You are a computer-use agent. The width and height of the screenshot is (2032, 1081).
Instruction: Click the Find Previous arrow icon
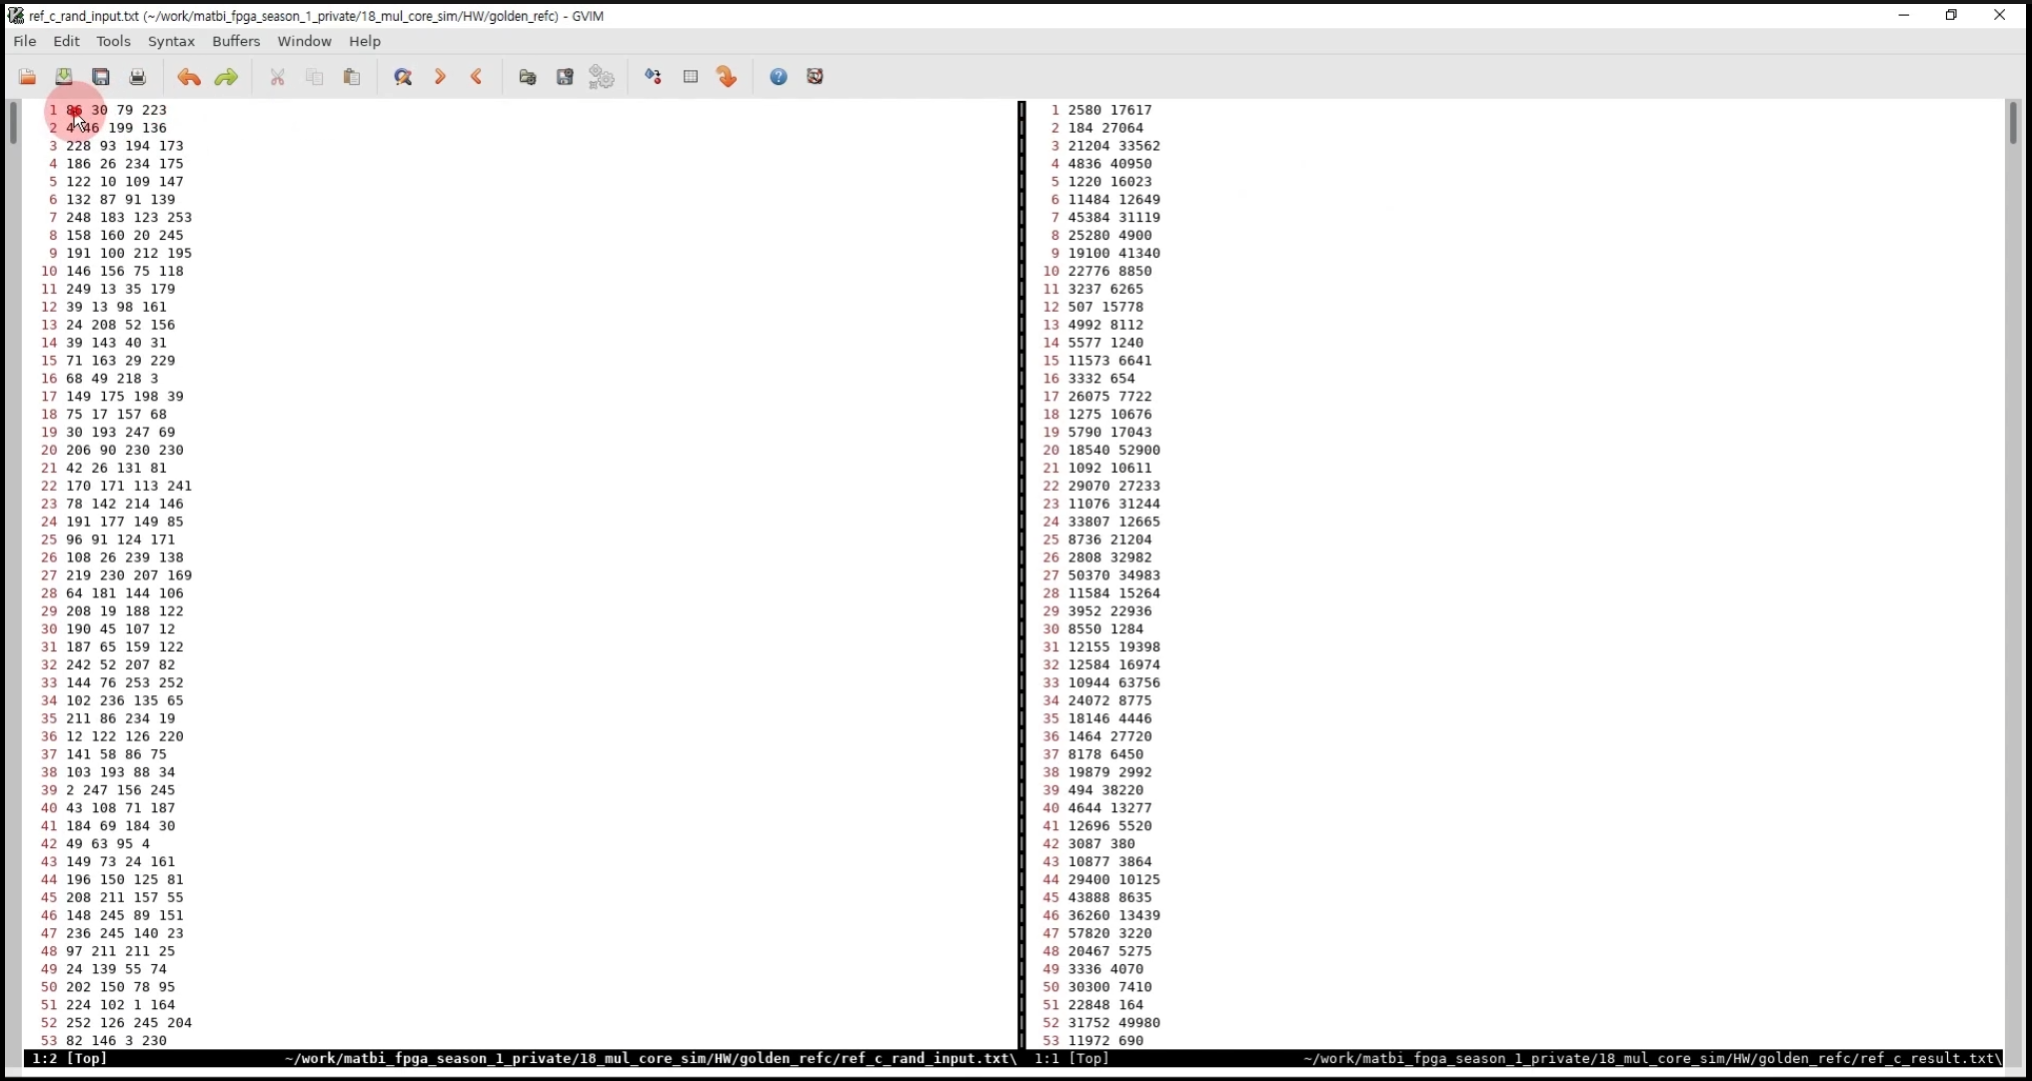point(477,77)
